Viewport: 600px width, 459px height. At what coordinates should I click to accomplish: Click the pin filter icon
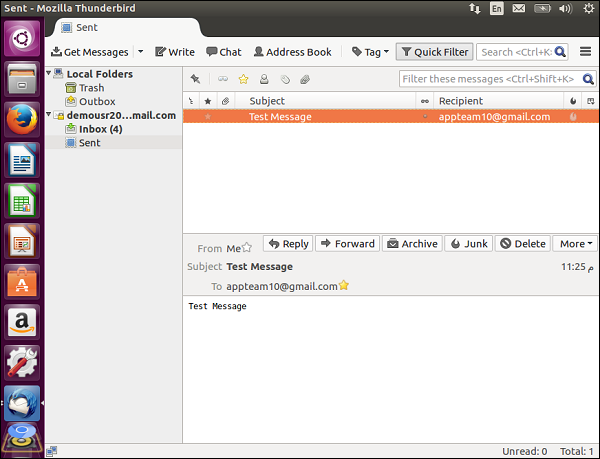tap(195, 79)
